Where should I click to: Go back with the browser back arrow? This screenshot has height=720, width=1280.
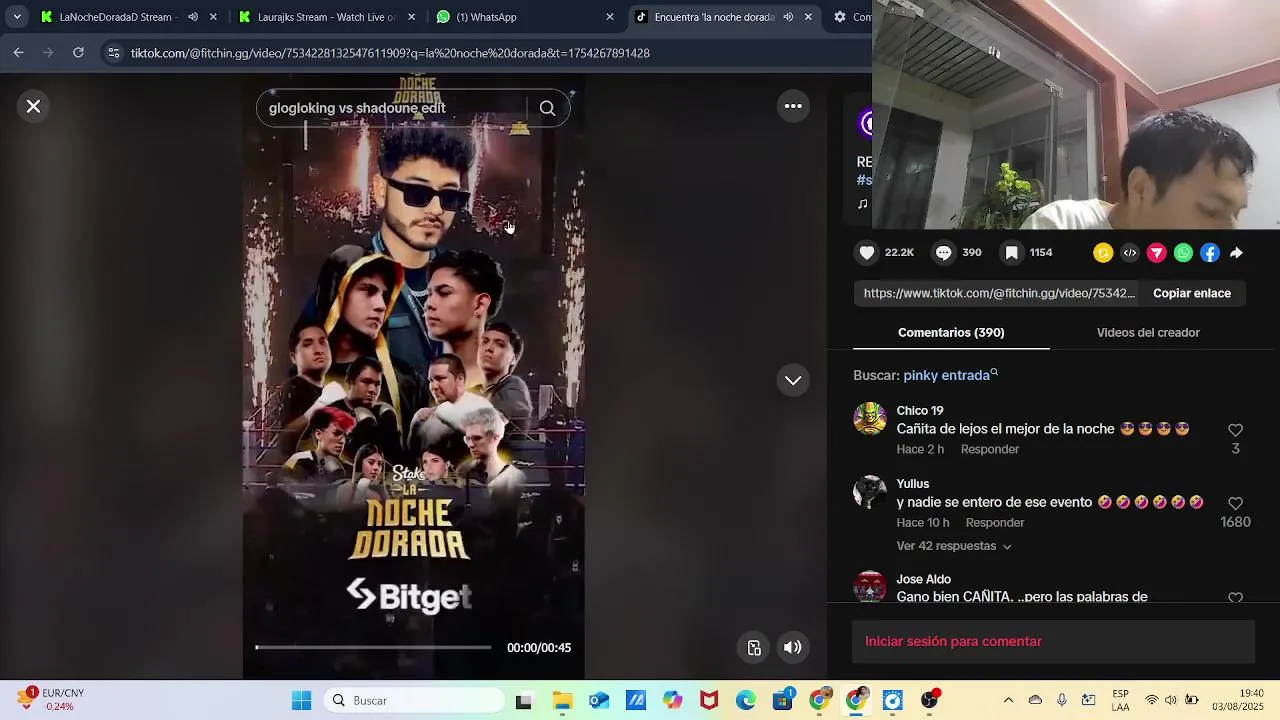click(x=18, y=53)
